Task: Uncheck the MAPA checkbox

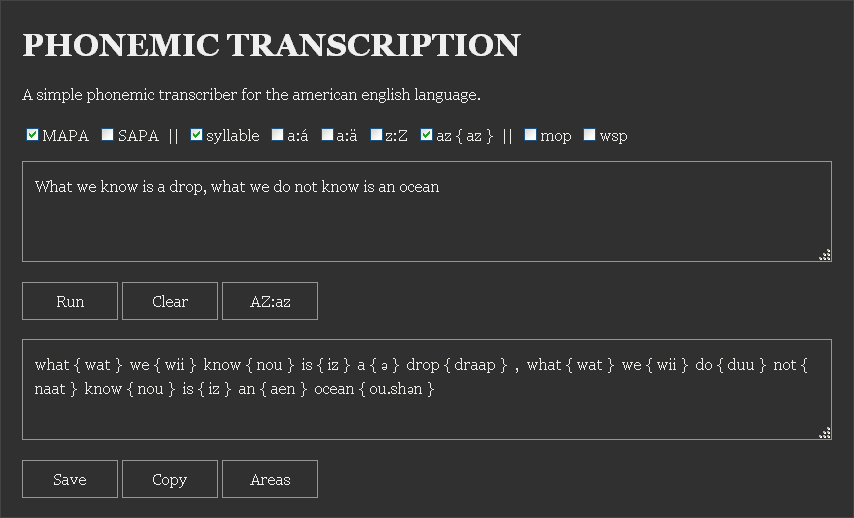Action: [33, 135]
